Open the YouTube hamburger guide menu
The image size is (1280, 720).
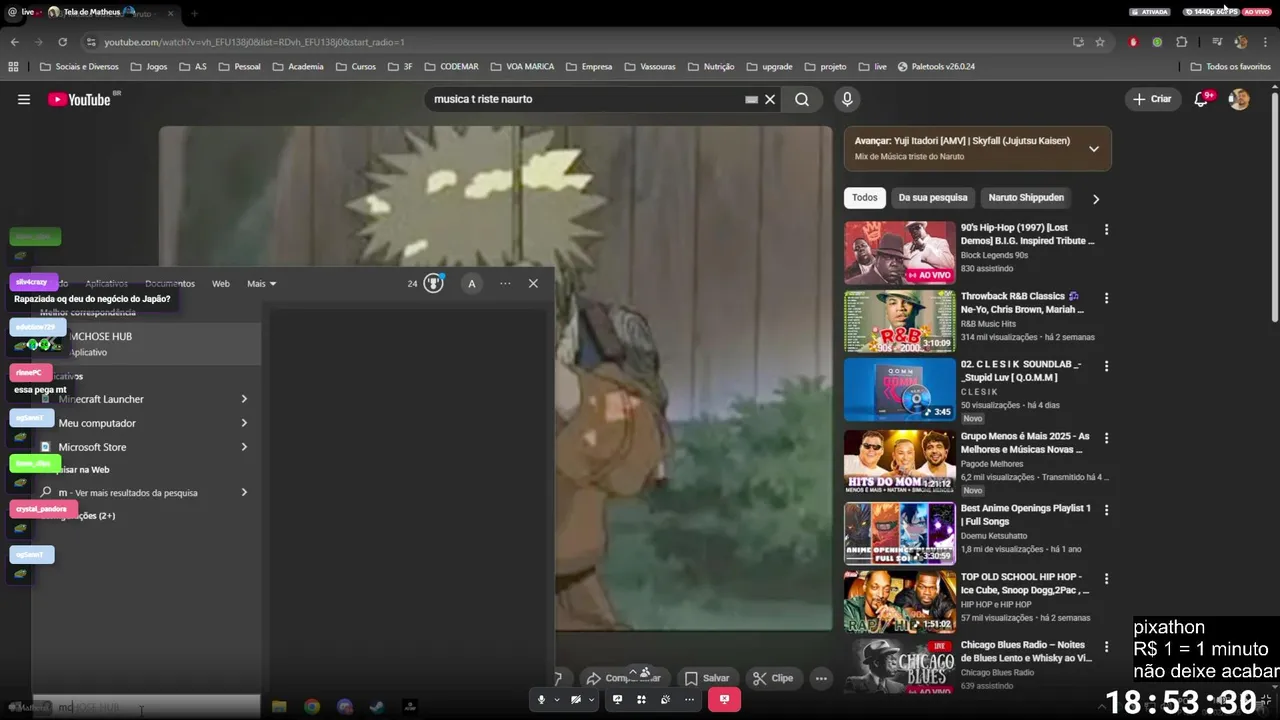click(x=24, y=99)
